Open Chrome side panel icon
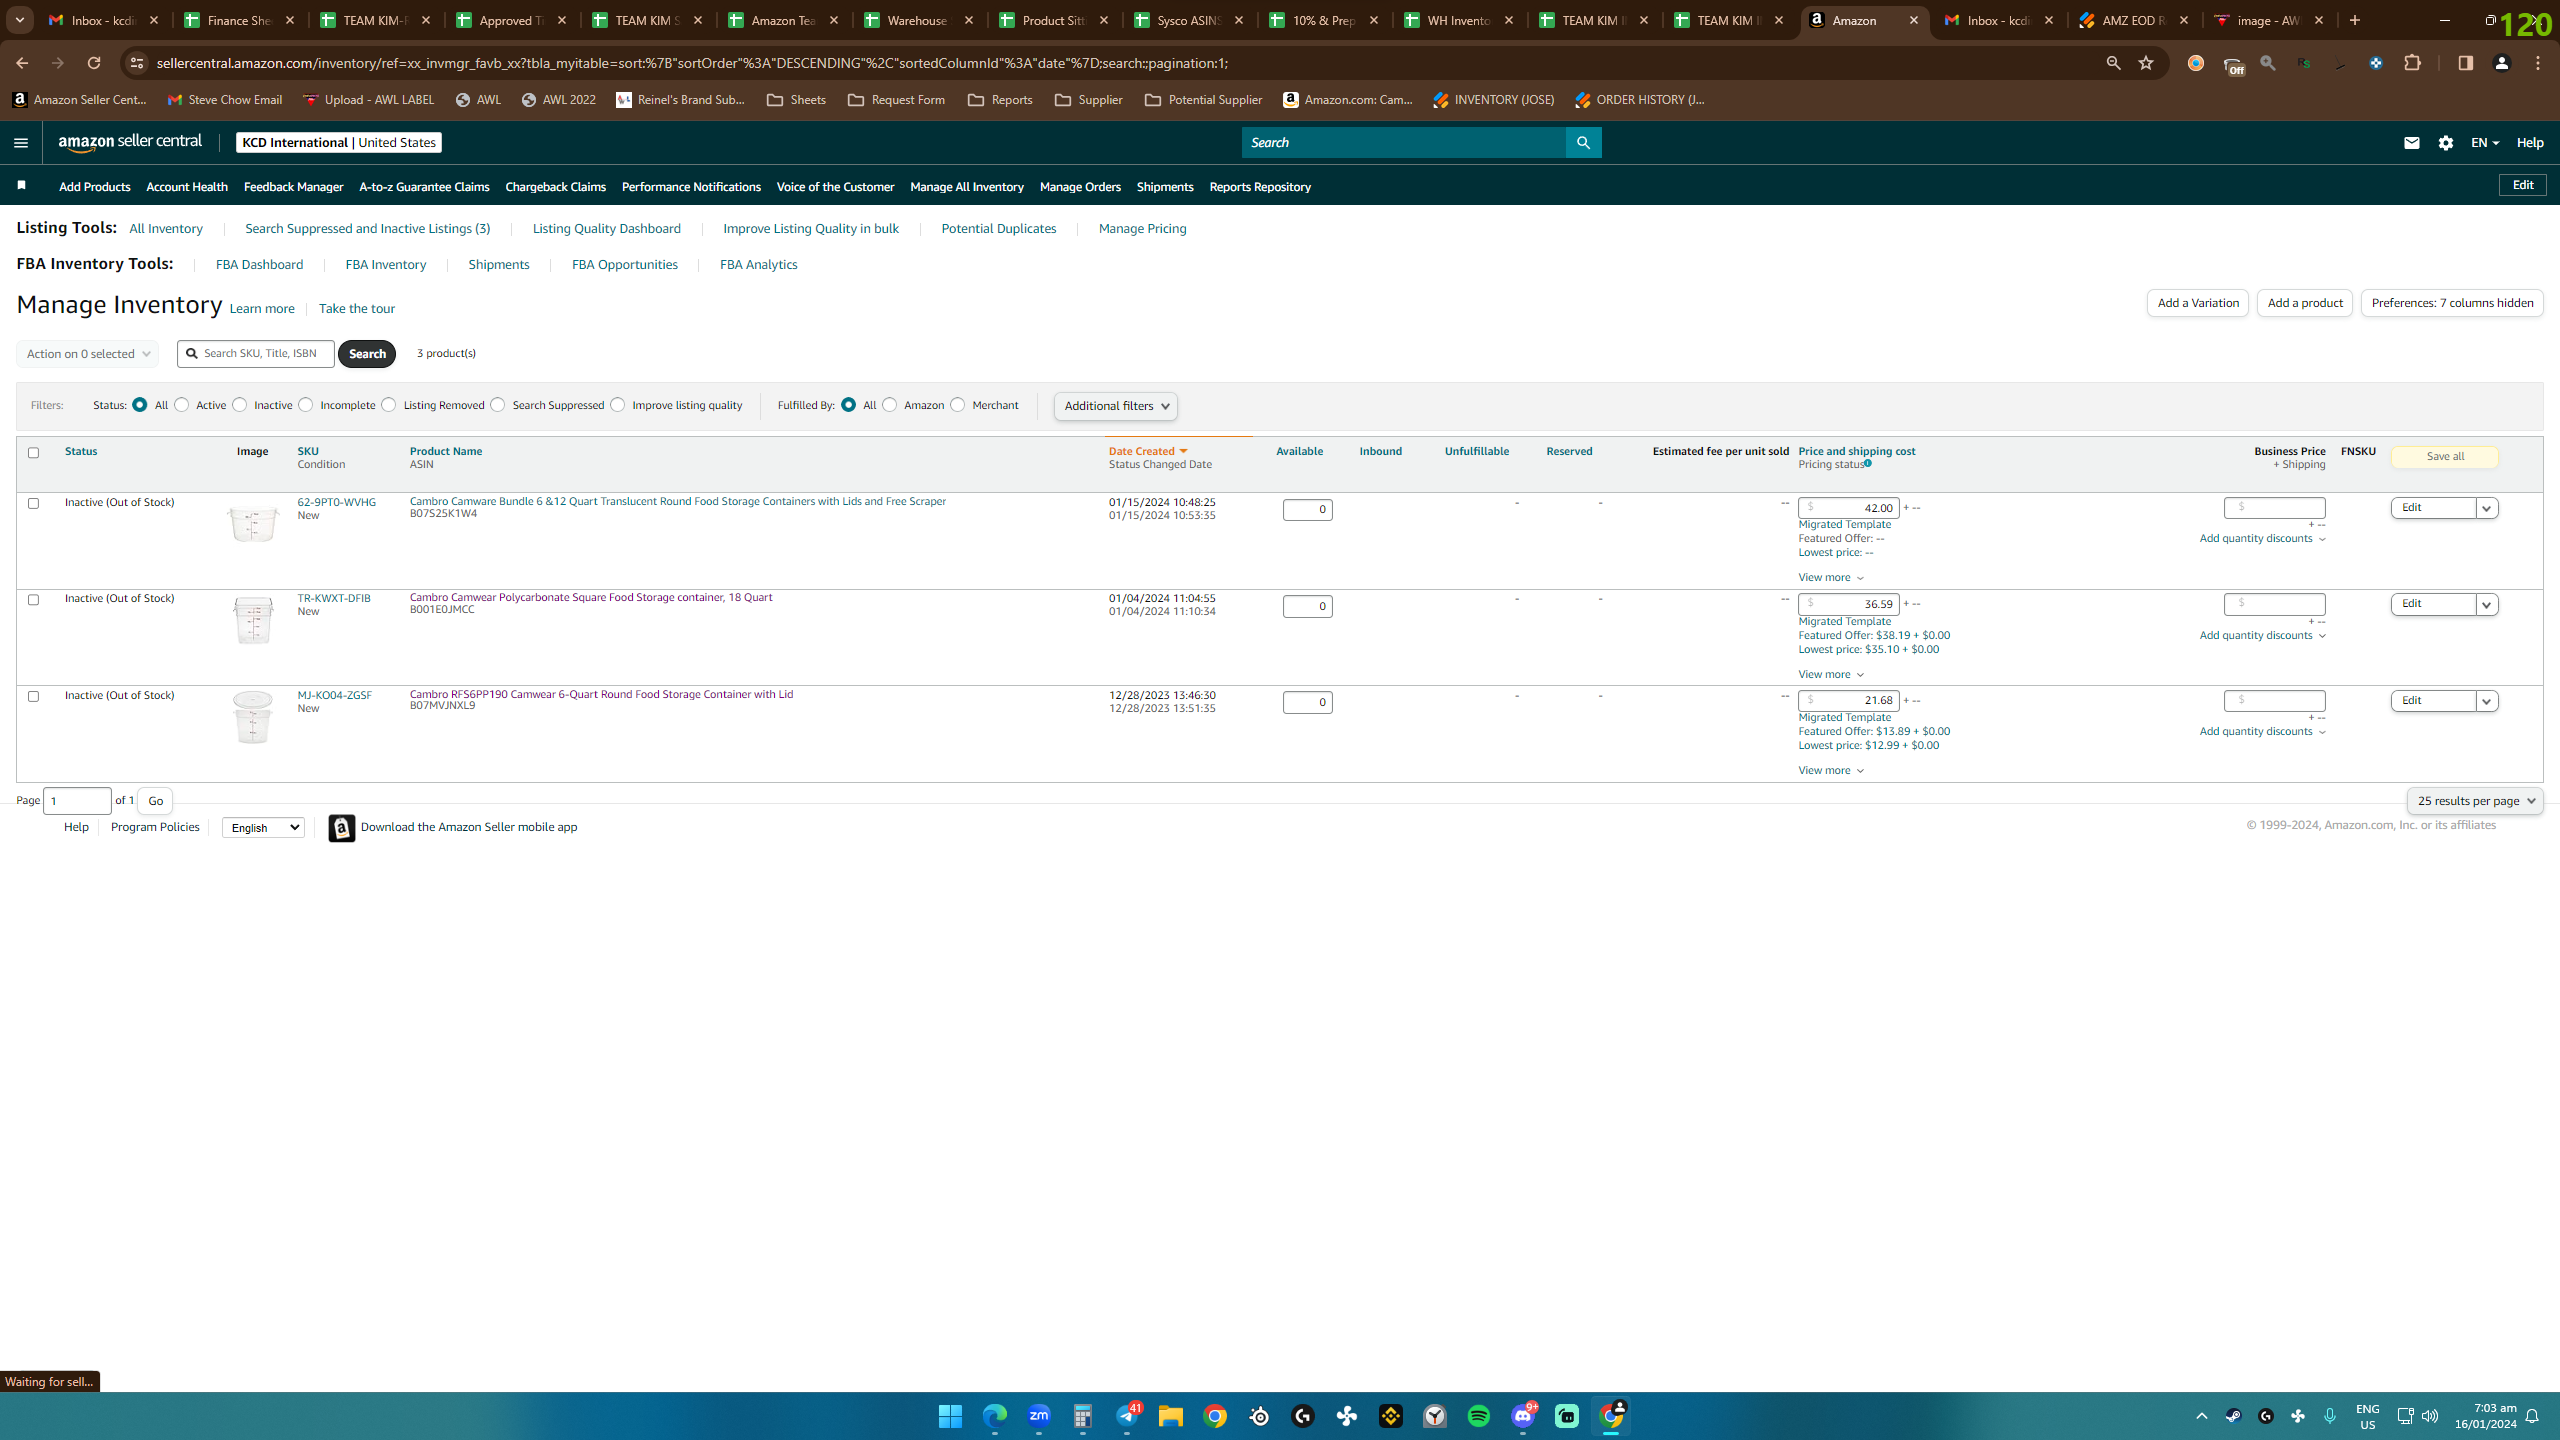Viewport: 2560px width, 1440px height. tap(2465, 63)
